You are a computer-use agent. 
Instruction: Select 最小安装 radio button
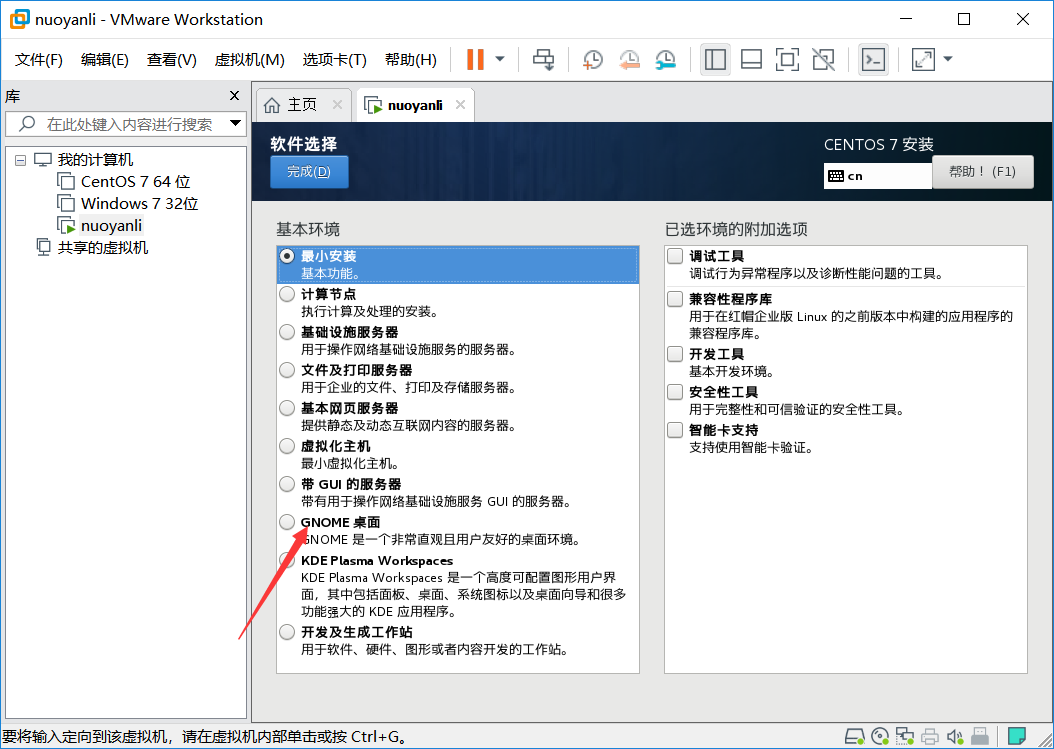287,257
